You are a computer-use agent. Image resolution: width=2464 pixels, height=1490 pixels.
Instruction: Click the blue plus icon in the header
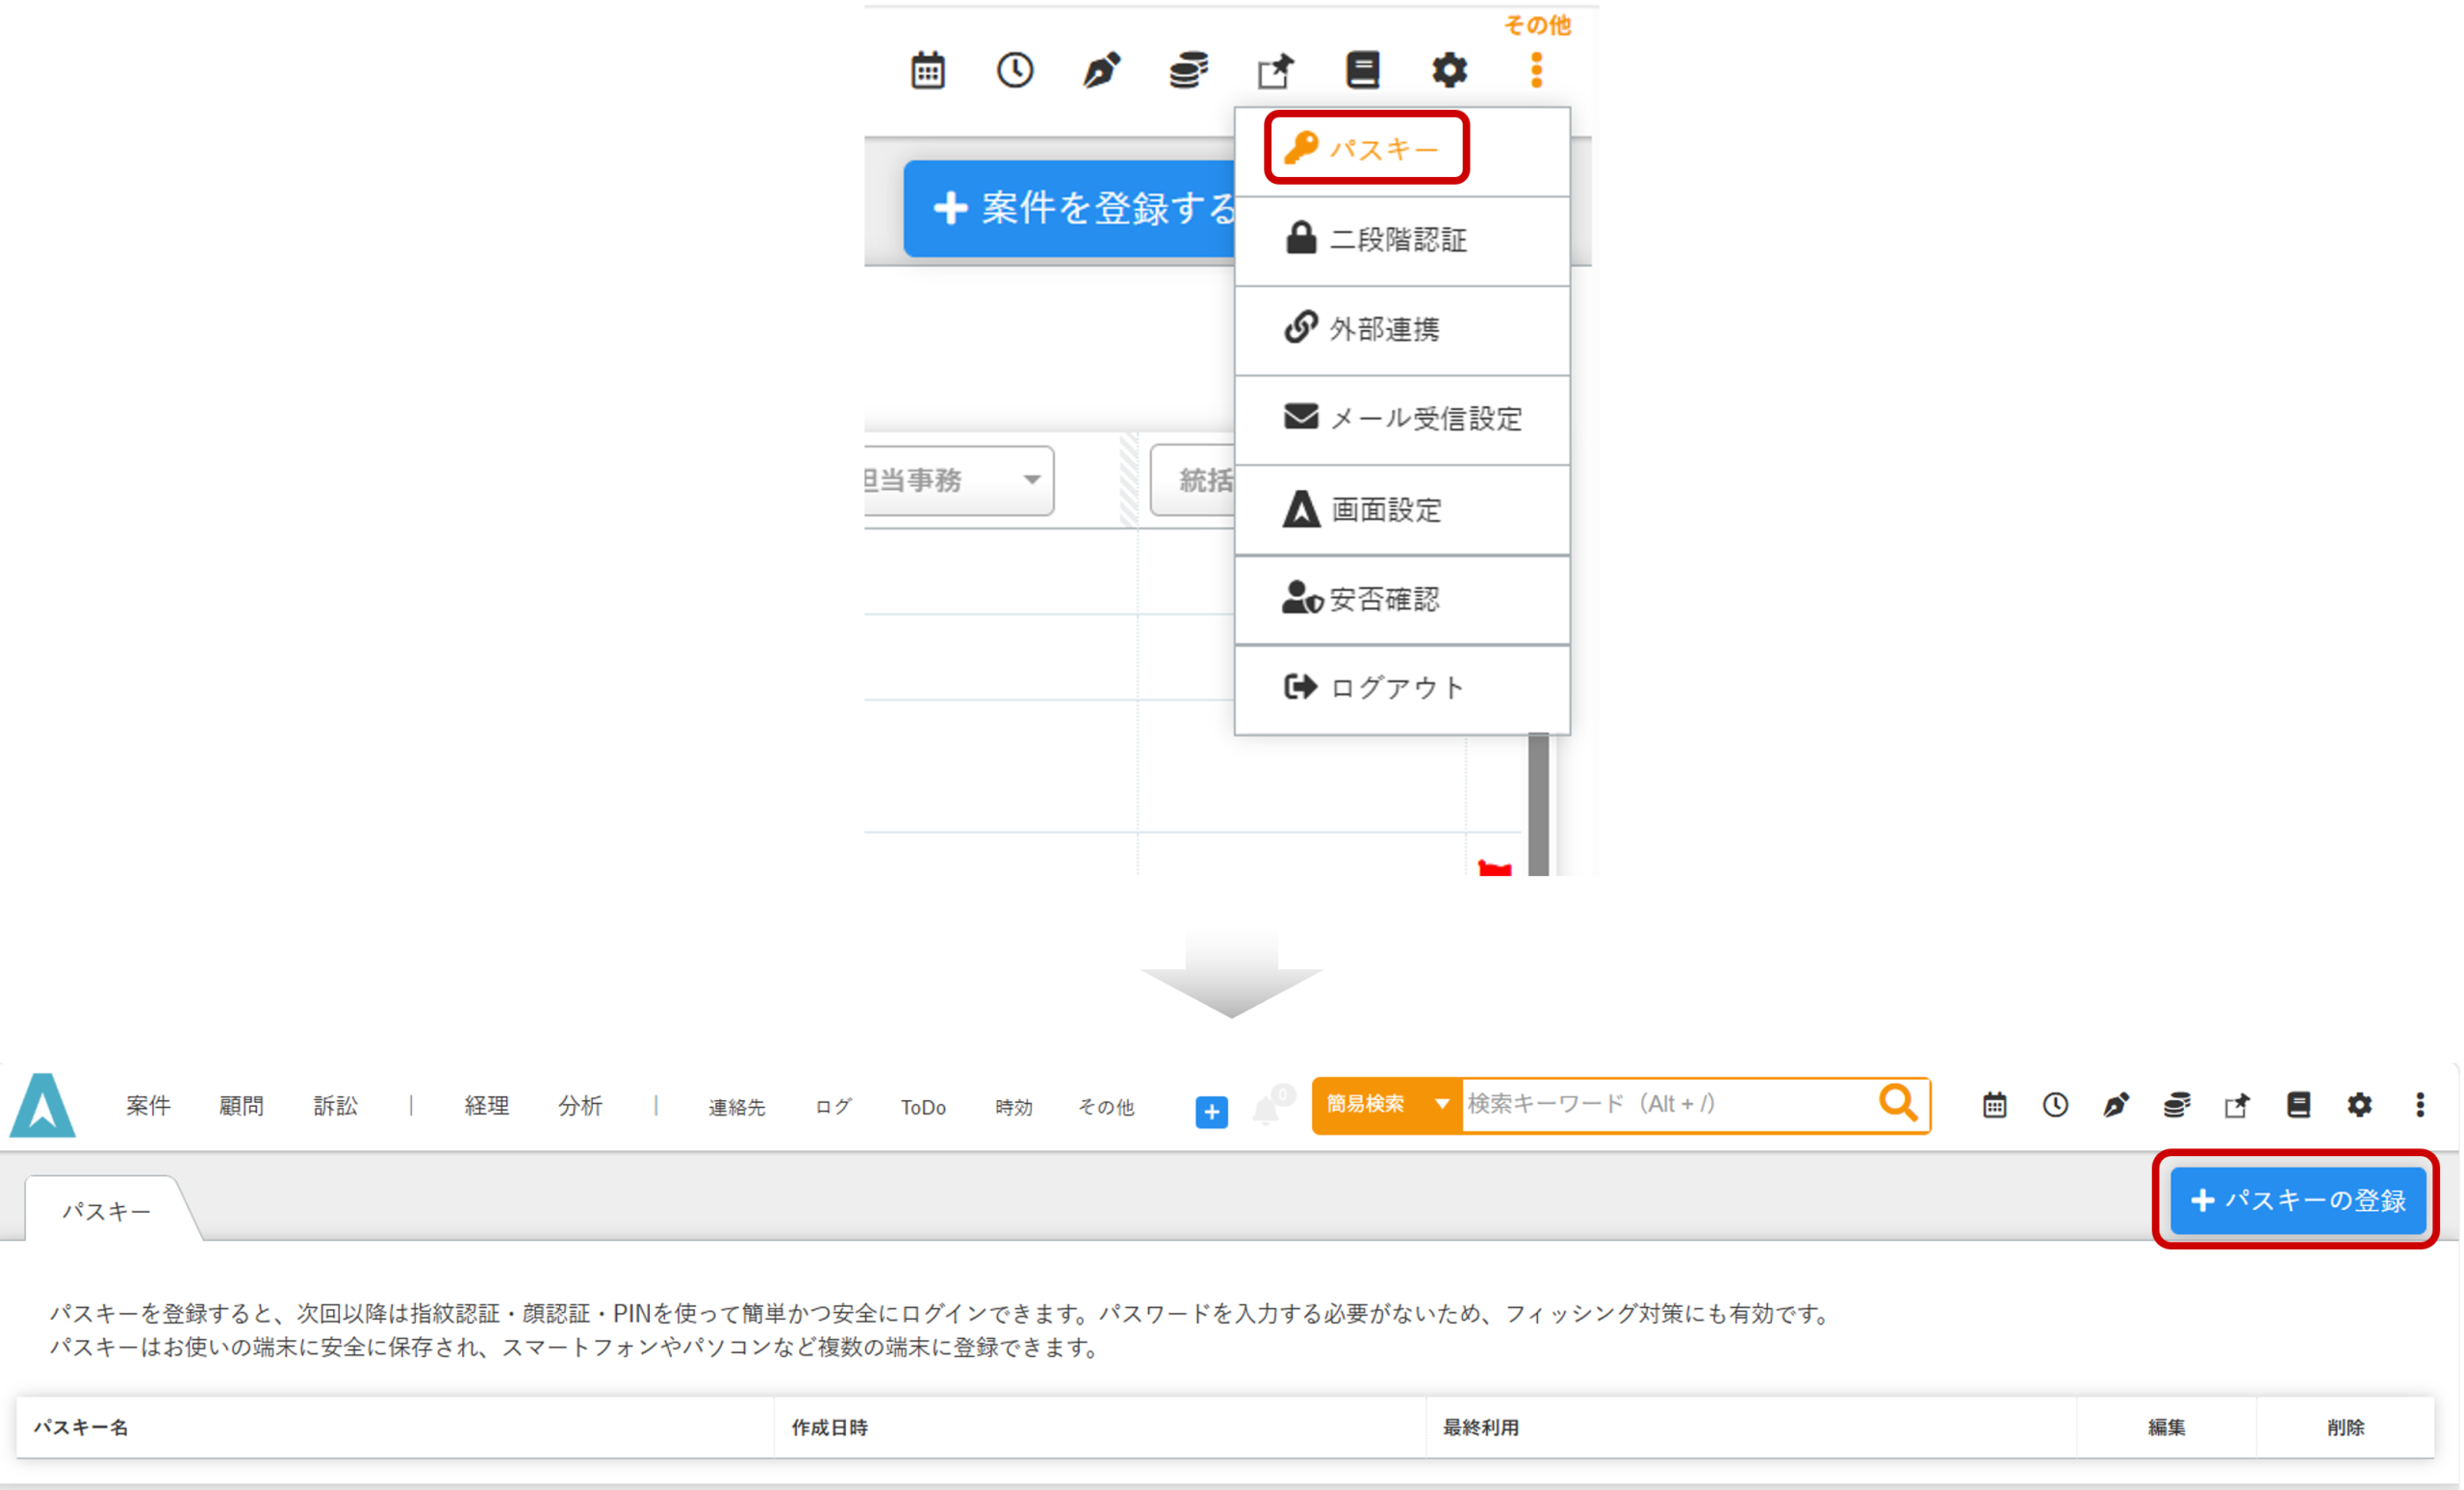(x=1211, y=1111)
